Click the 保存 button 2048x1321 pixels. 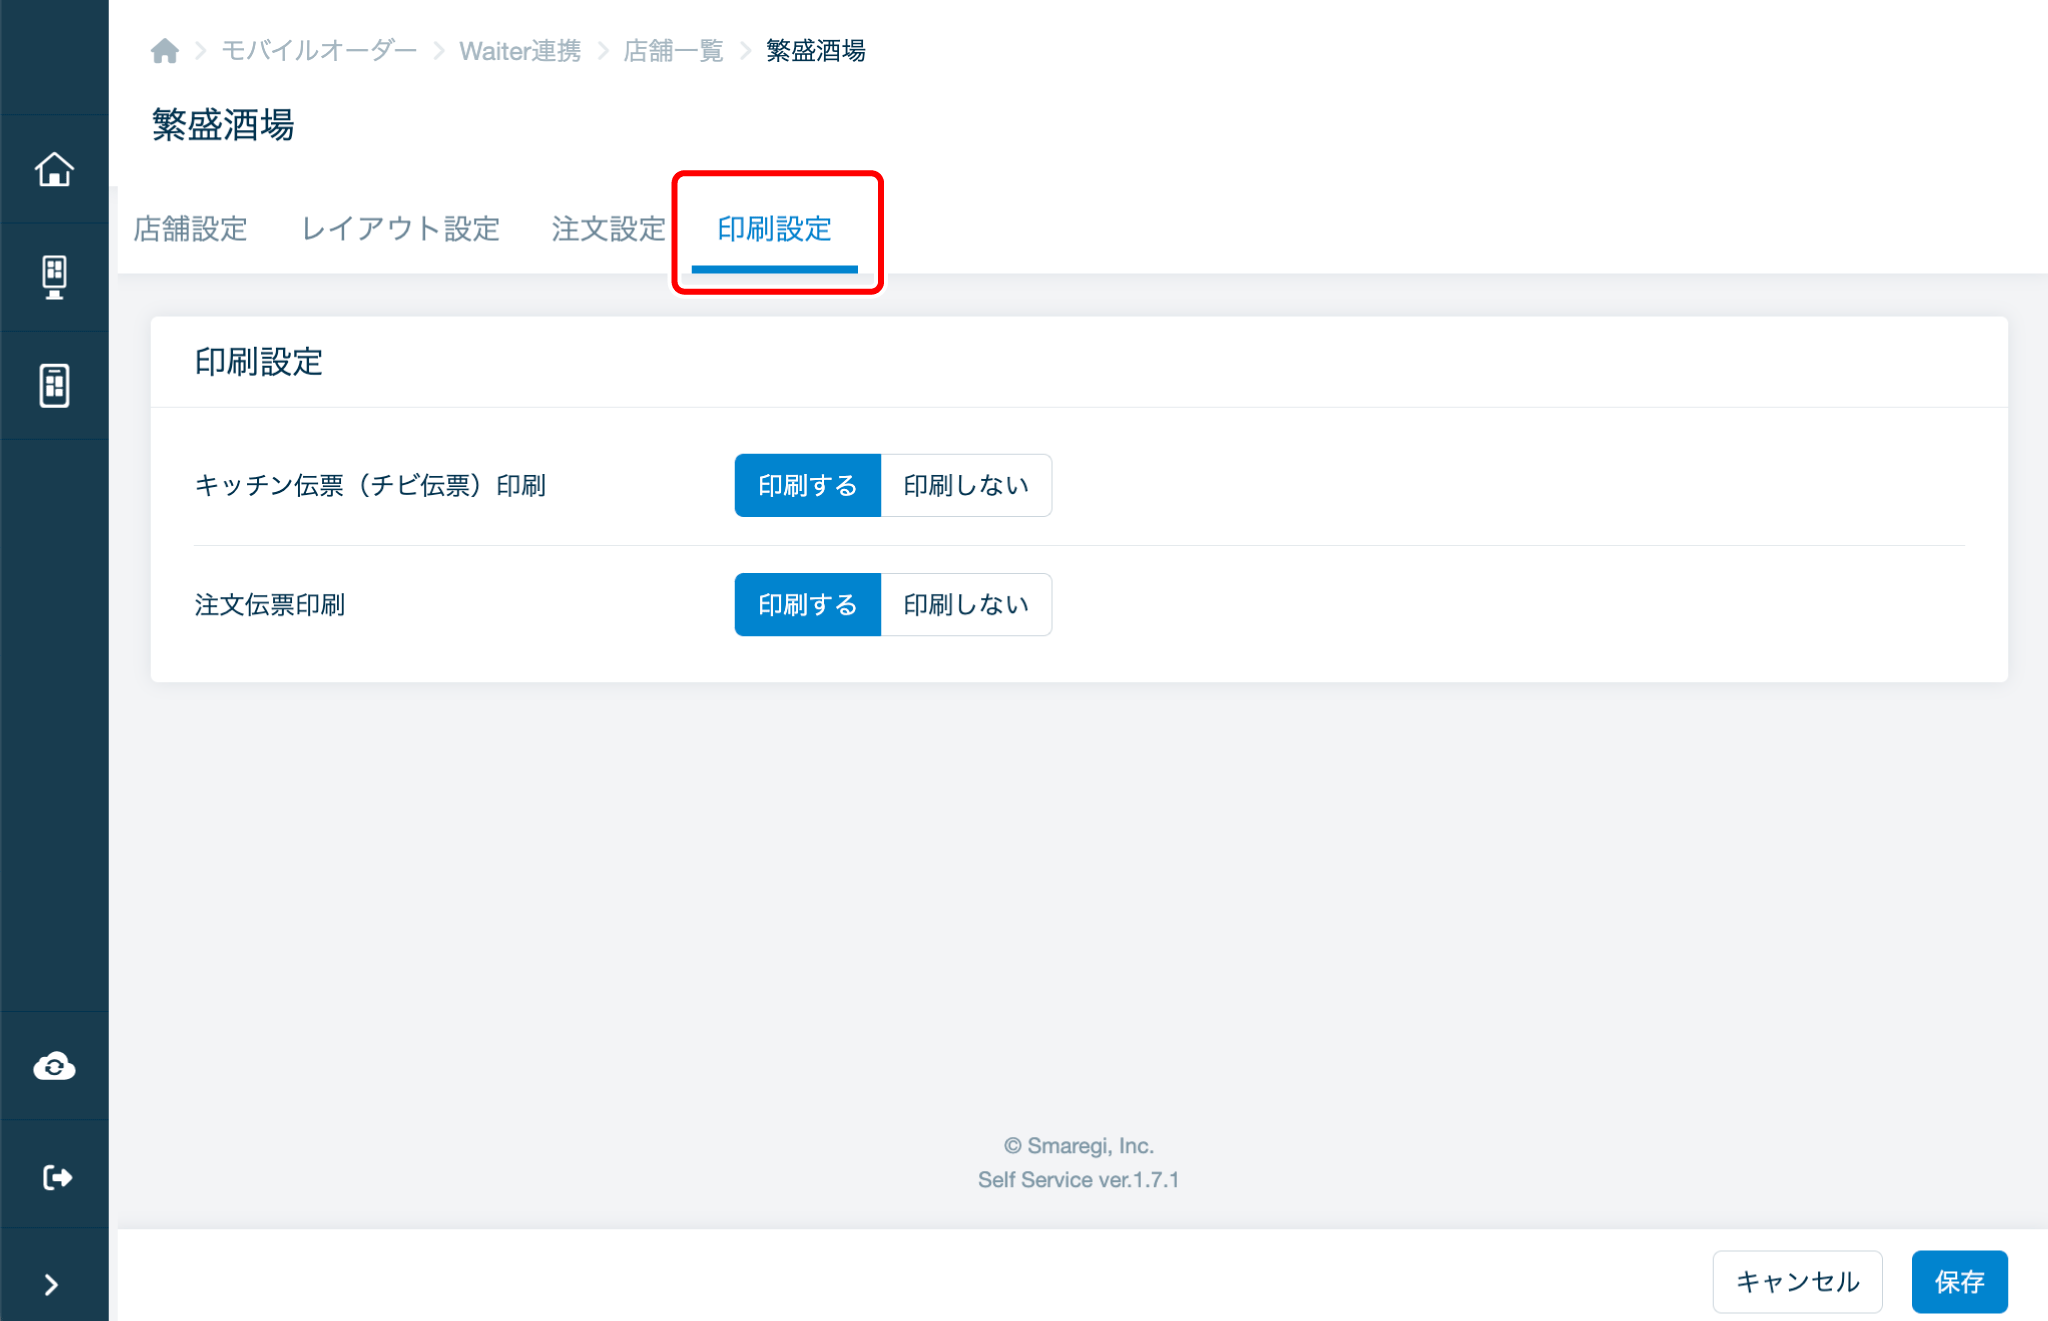tap(1958, 1281)
